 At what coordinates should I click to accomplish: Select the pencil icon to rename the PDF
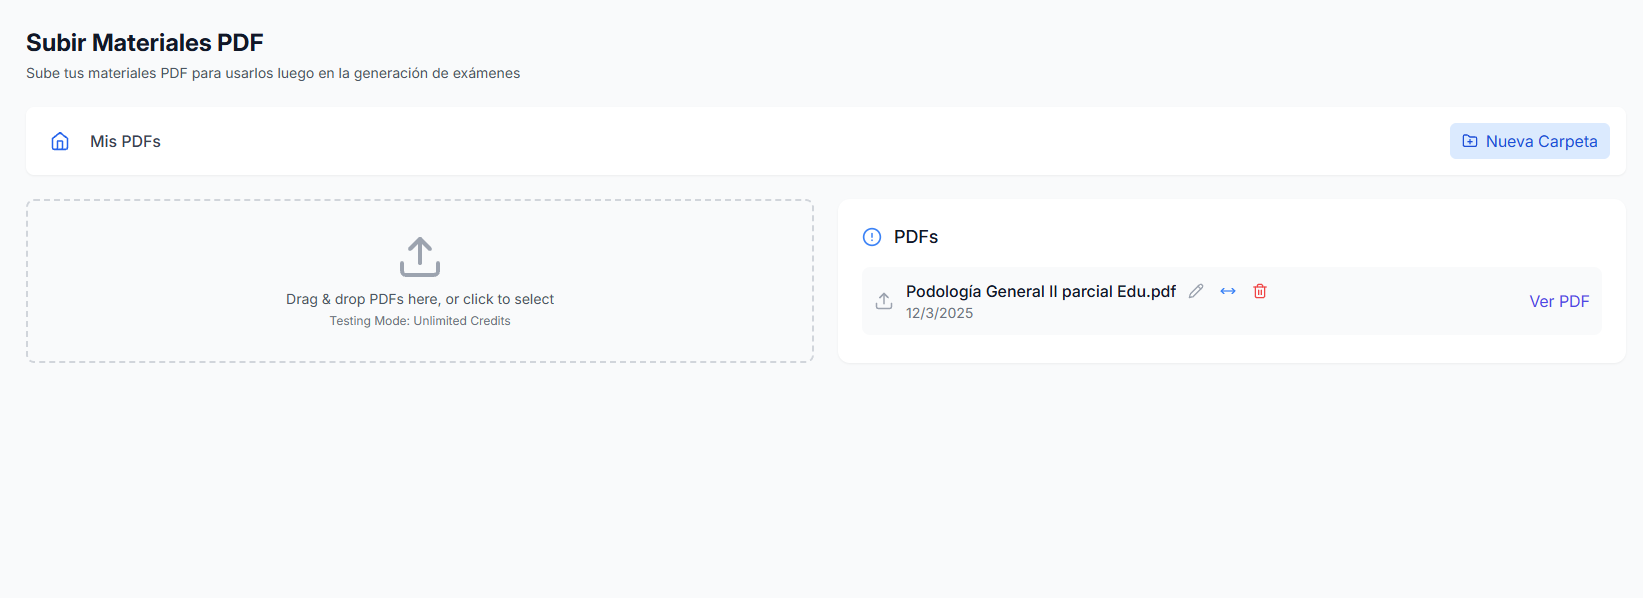[x=1197, y=290]
